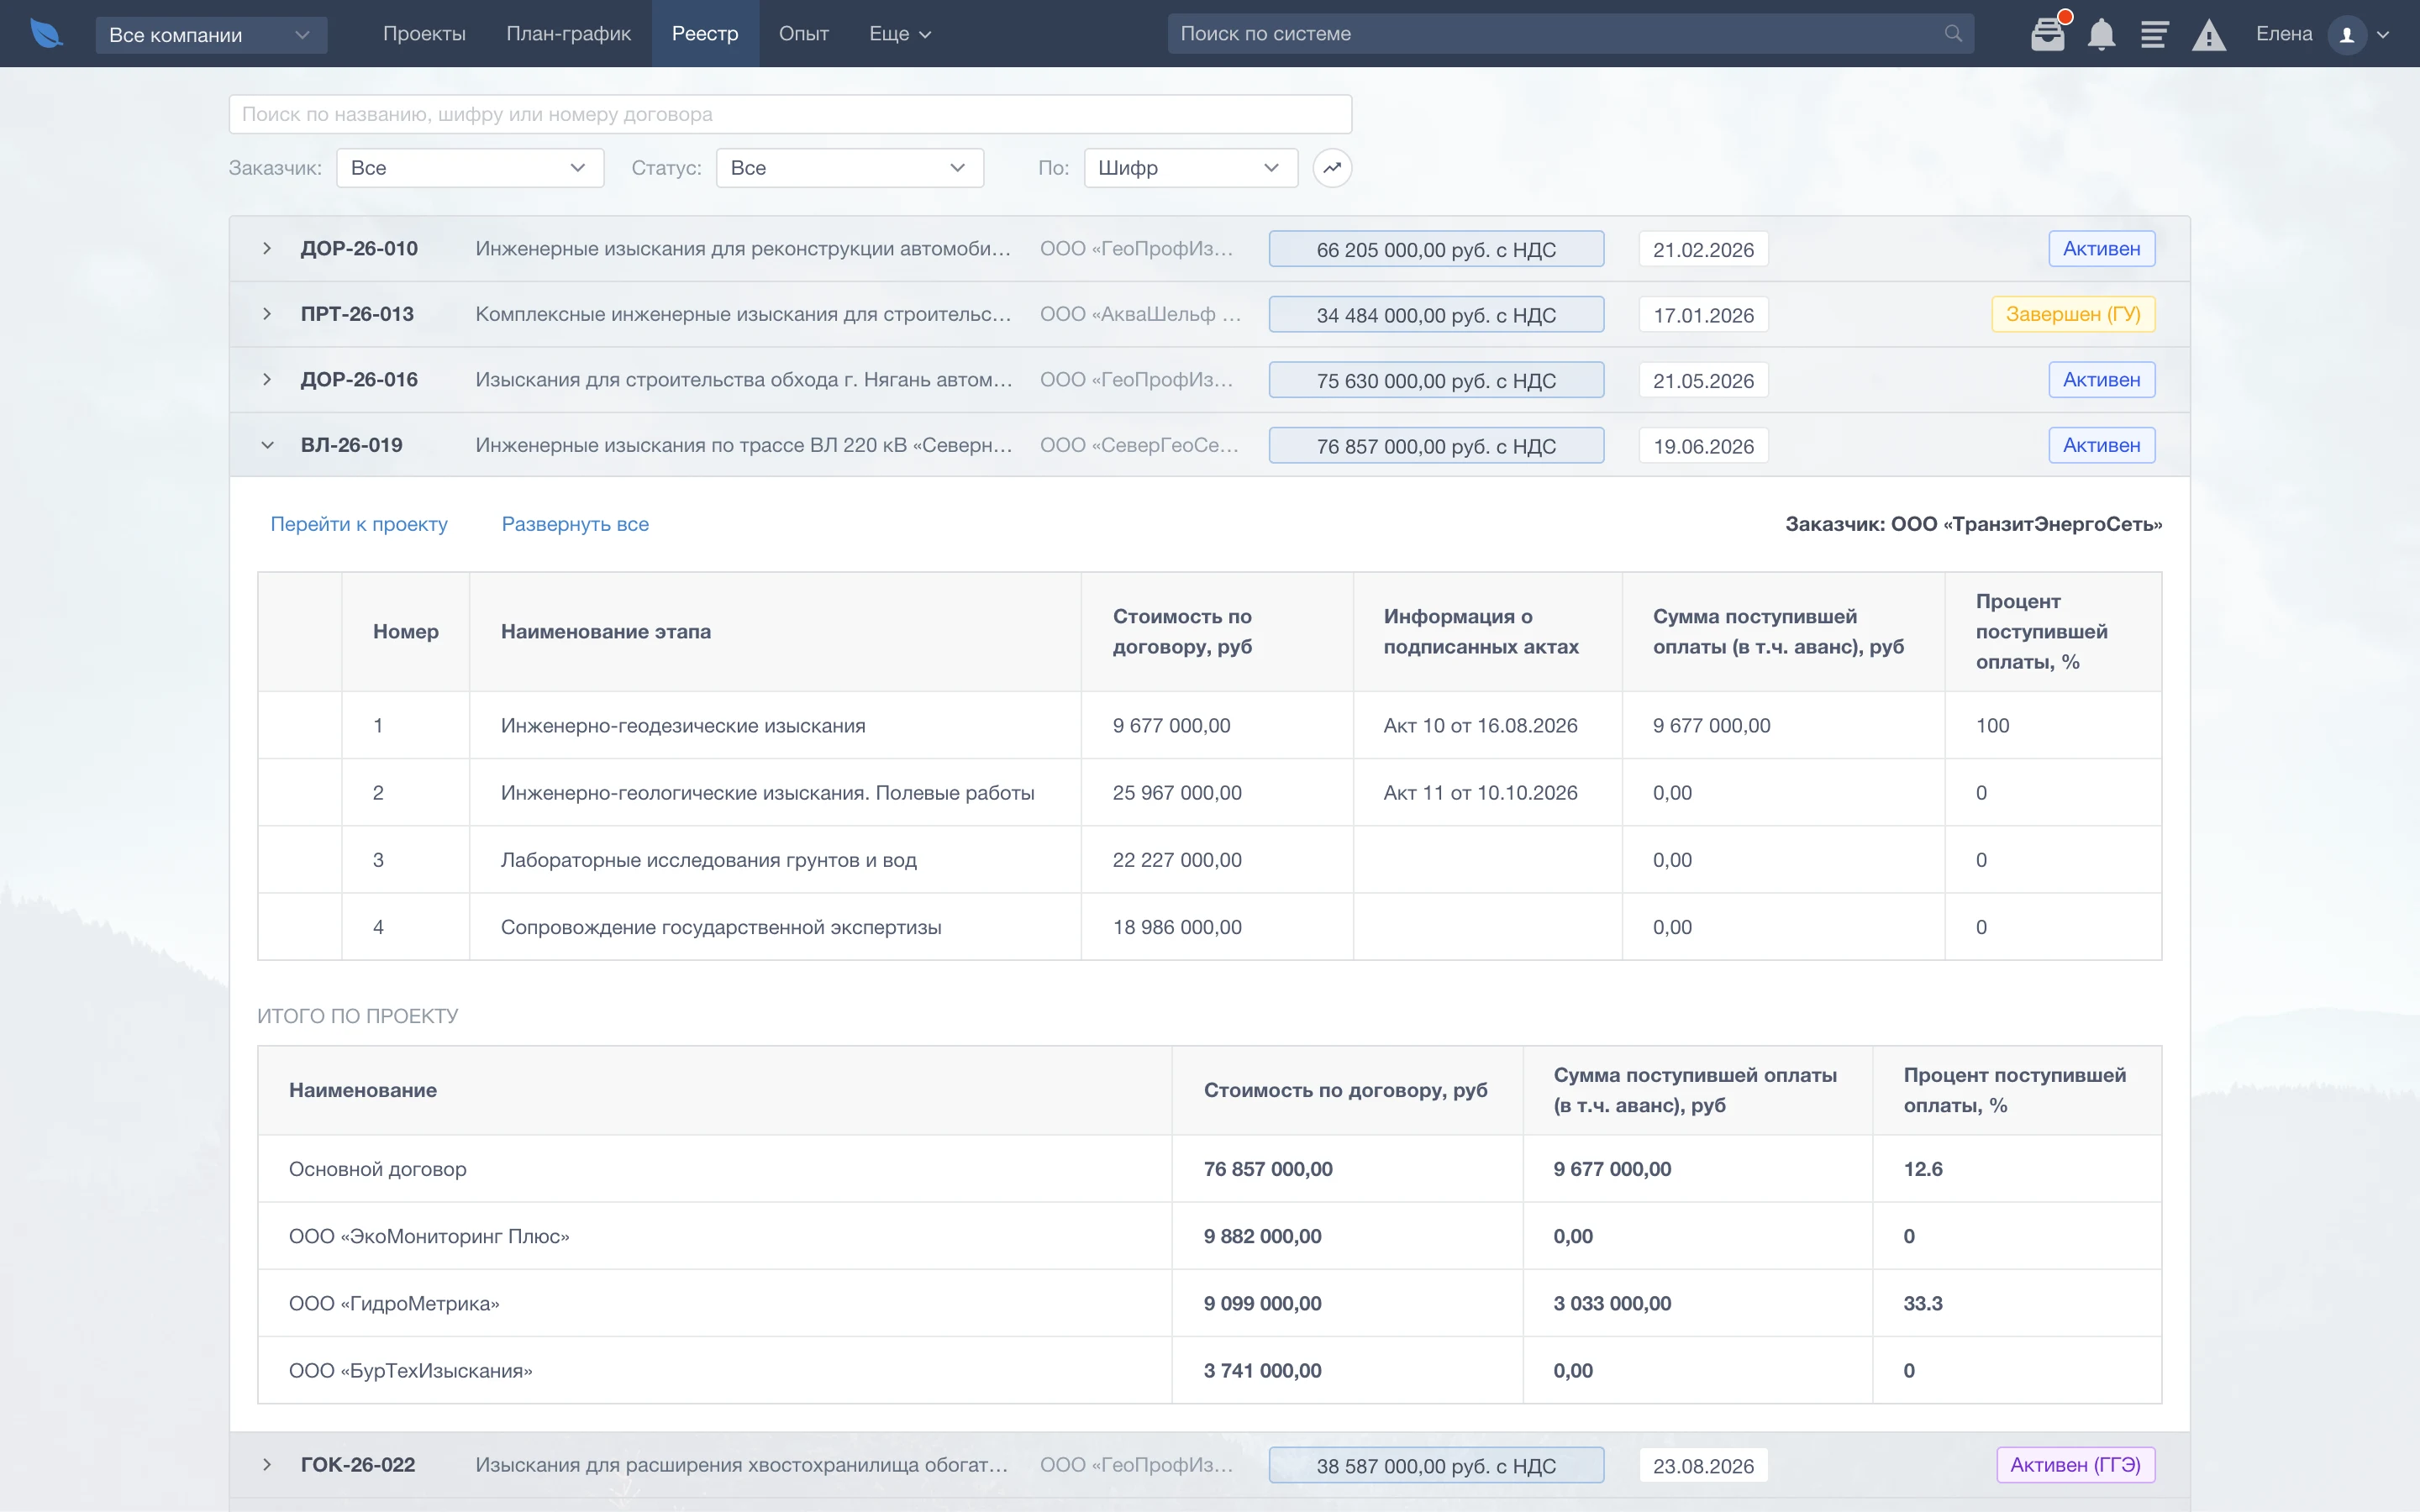
Task: Click the Завершен (ГУ) status badge
Action: (x=2072, y=314)
